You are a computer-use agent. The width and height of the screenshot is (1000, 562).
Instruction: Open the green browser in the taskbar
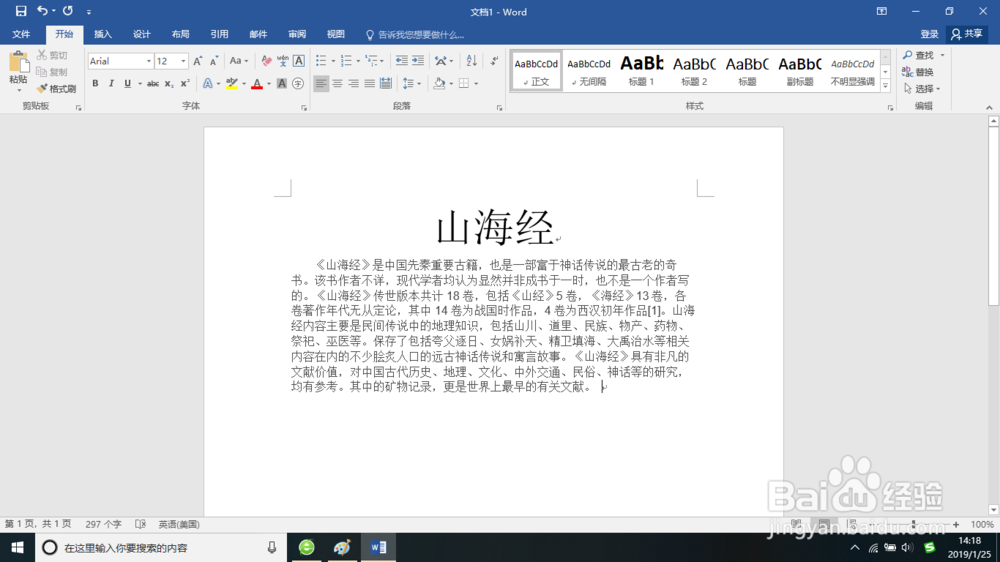pyautogui.click(x=307, y=547)
